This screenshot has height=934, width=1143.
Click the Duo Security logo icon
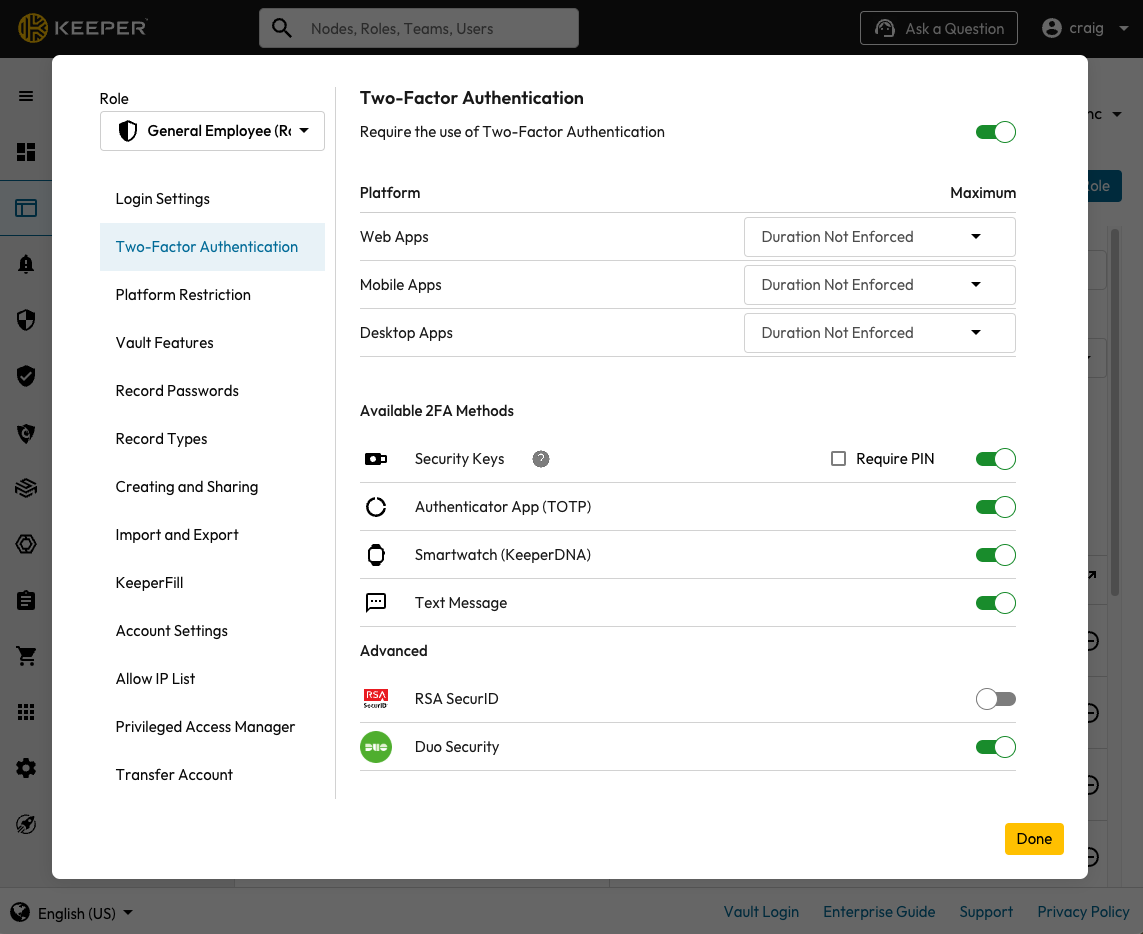pyautogui.click(x=376, y=747)
